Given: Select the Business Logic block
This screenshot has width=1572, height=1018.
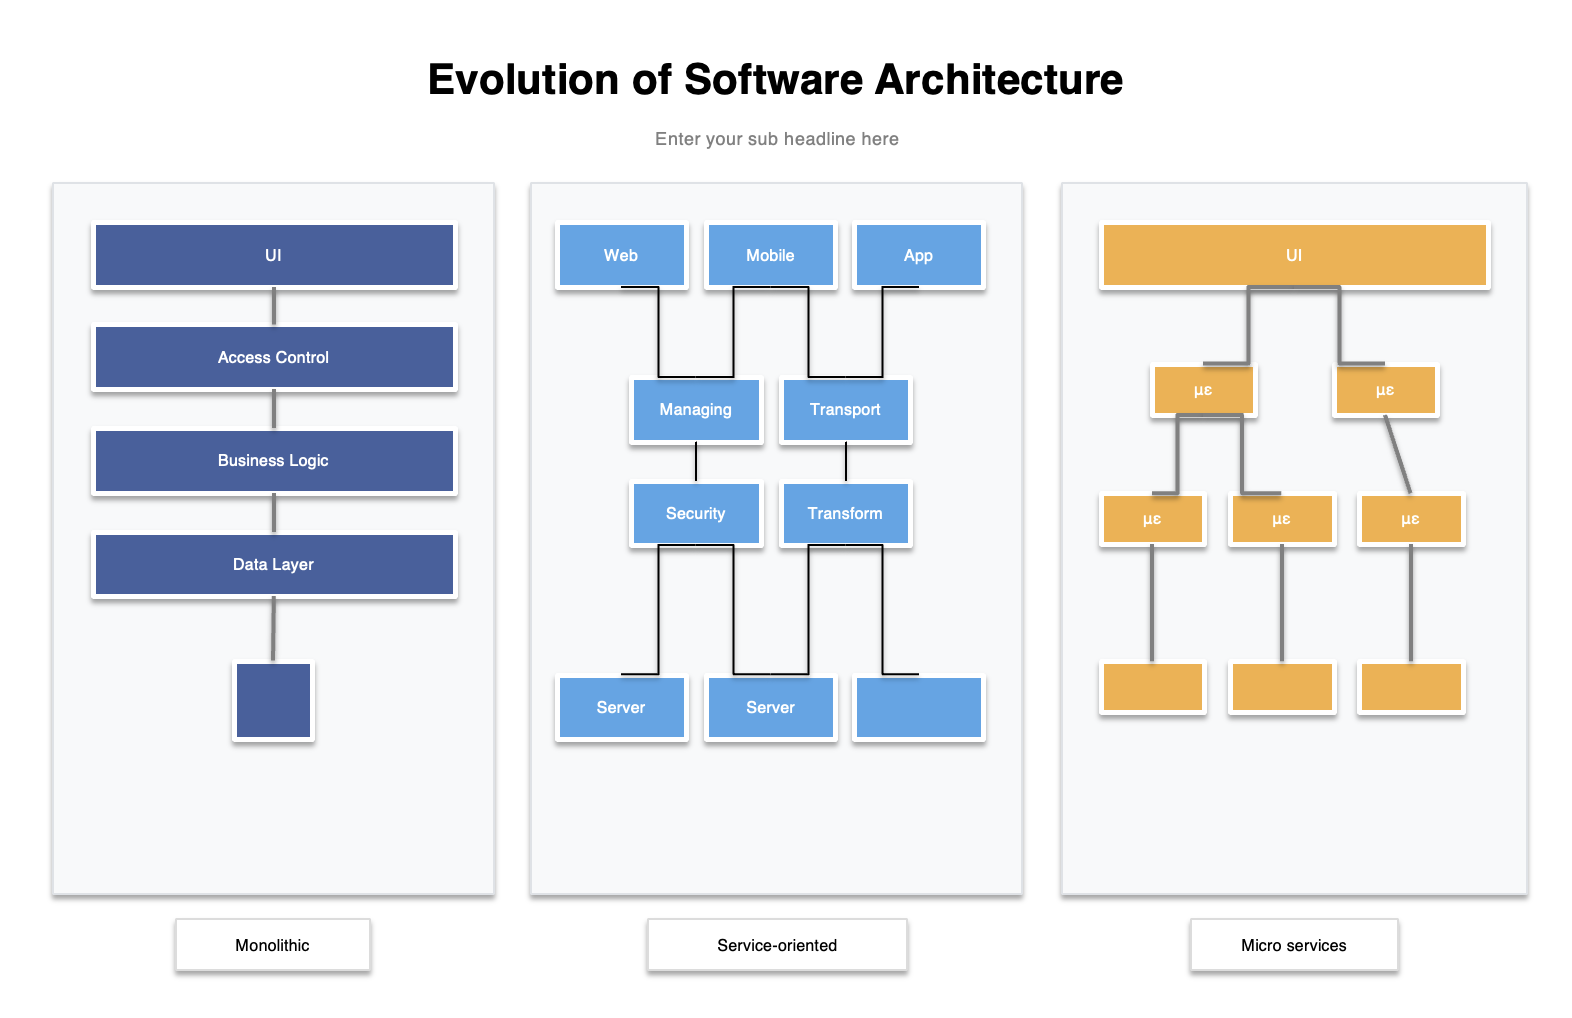Looking at the screenshot, I should (273, 460).
